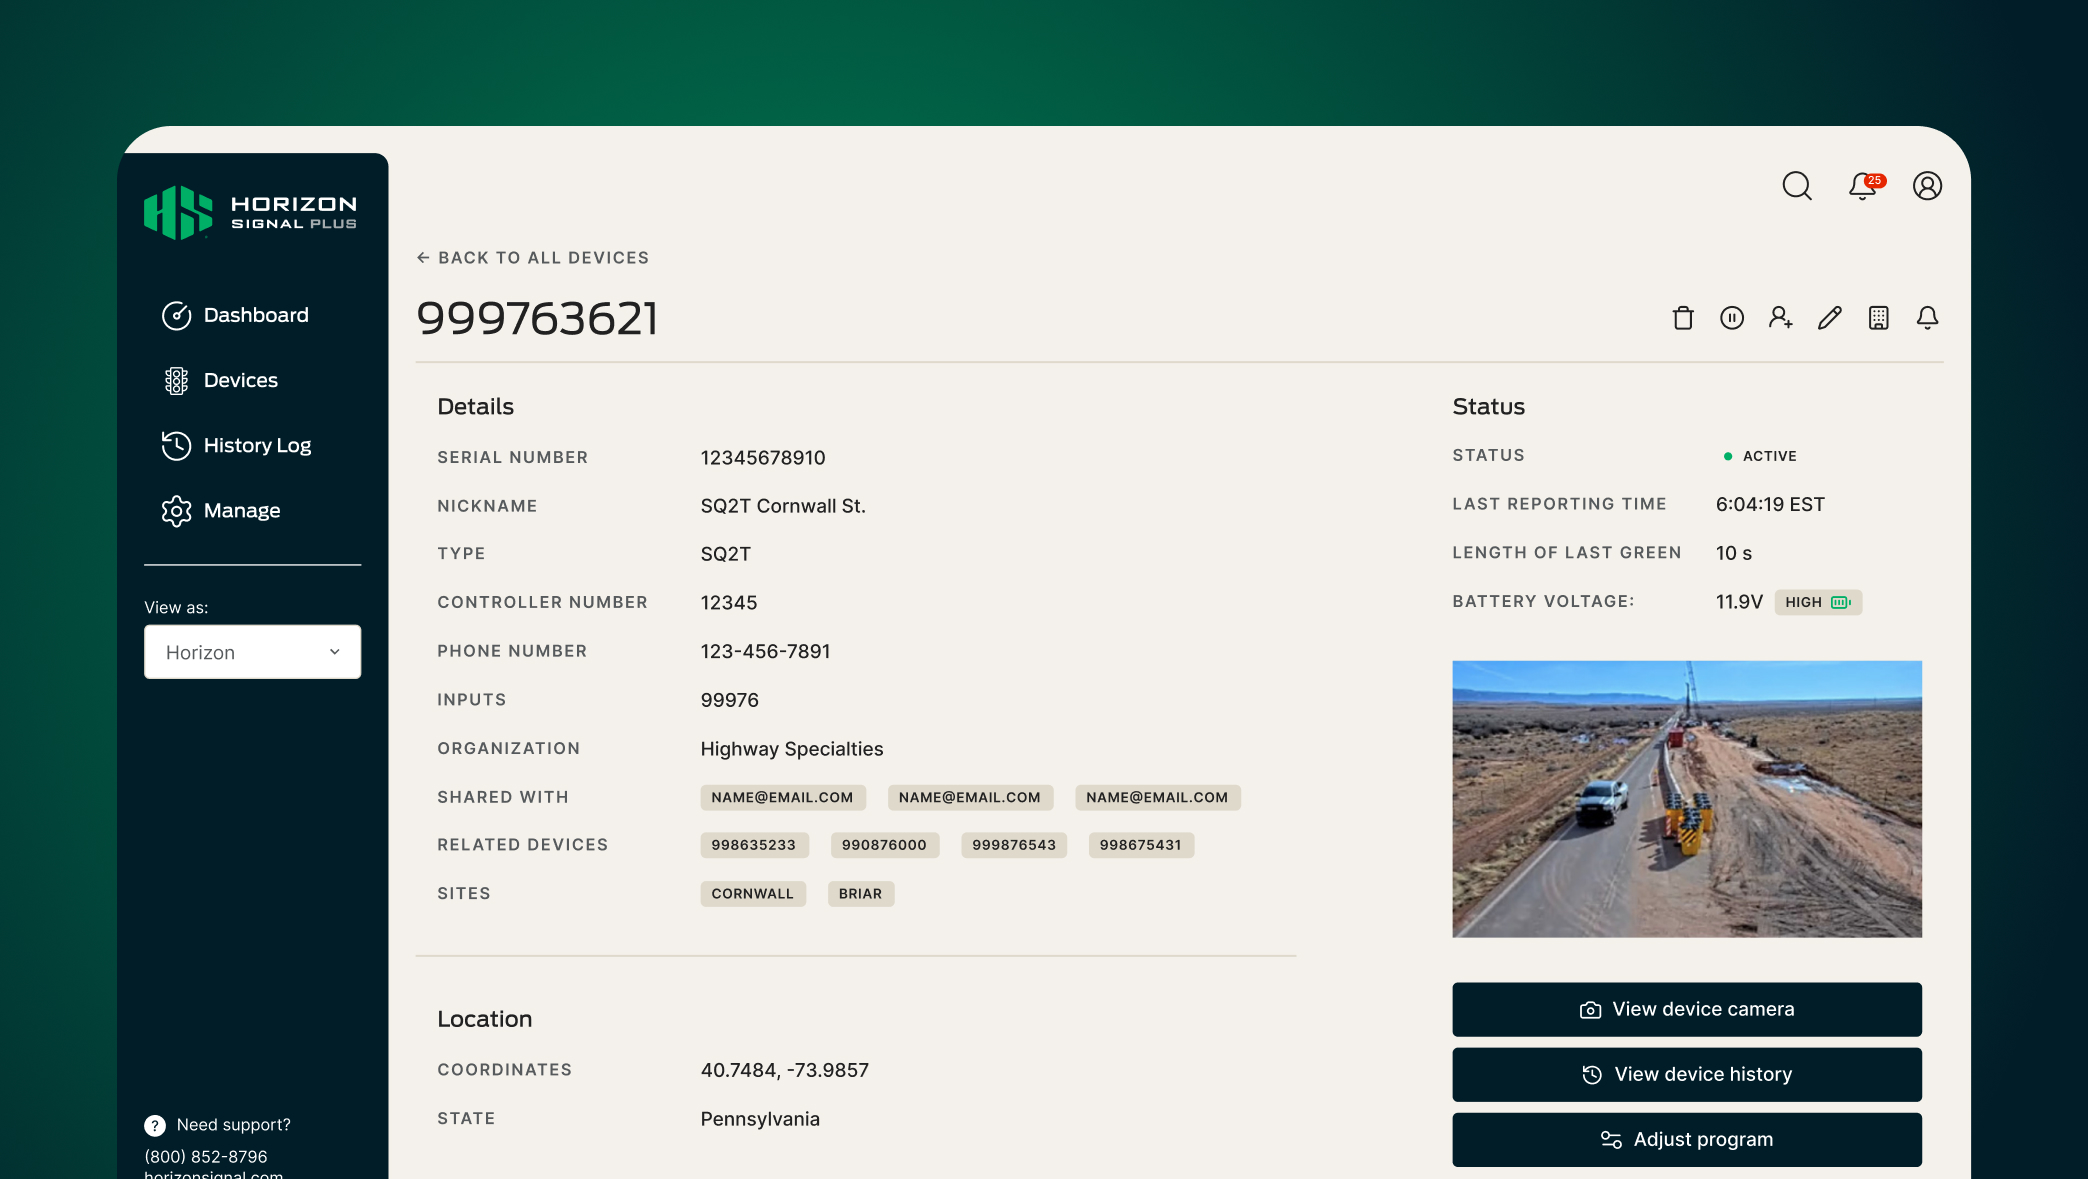Toggle device alerts with the bell icon
Image resolution: width=2088 pixels, height=1179 pixels.
point(1927,317)
